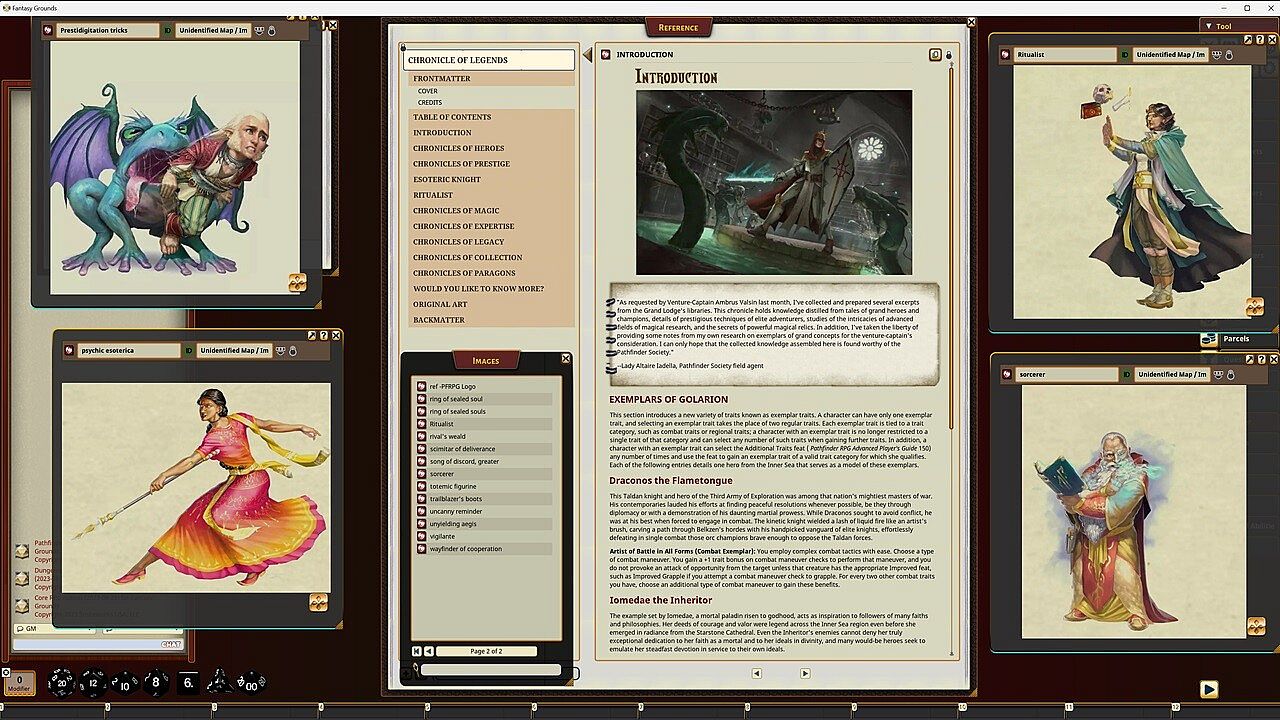Collapse the Frontmatter chapter

click(442, 78)
